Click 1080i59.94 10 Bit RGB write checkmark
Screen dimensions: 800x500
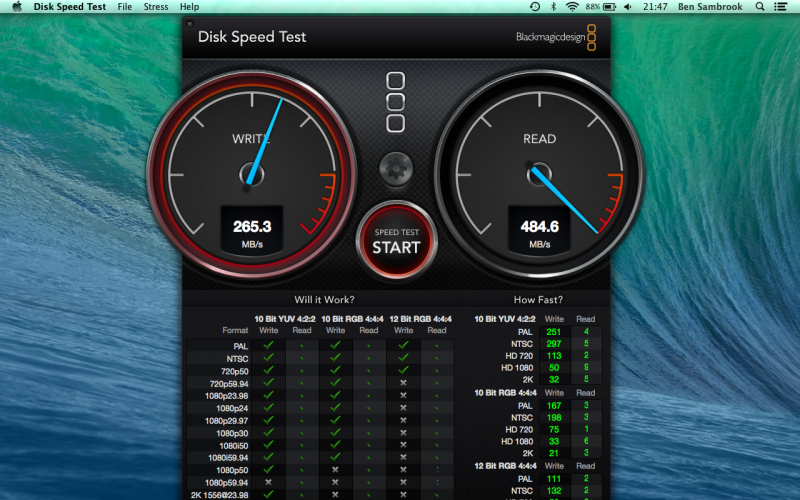pyautogui.click(x=335, y=457)
